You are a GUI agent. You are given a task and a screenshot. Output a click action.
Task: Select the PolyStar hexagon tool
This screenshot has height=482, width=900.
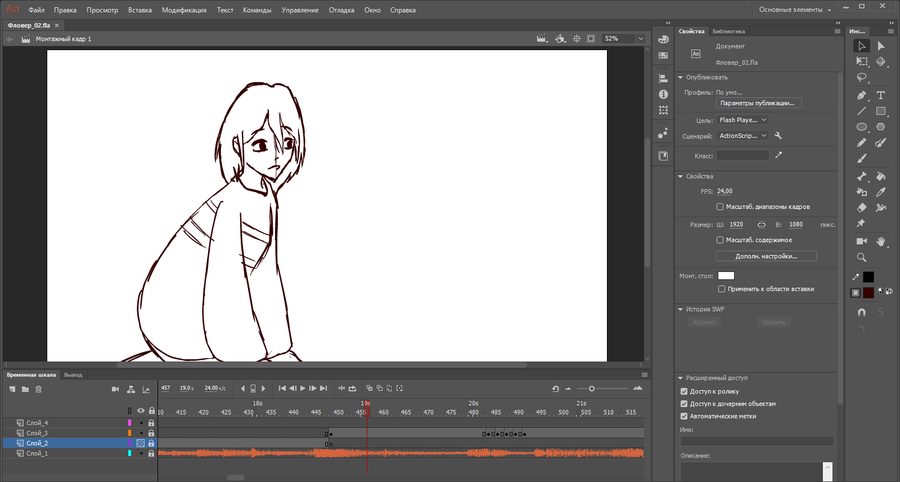tap(881, 127)
